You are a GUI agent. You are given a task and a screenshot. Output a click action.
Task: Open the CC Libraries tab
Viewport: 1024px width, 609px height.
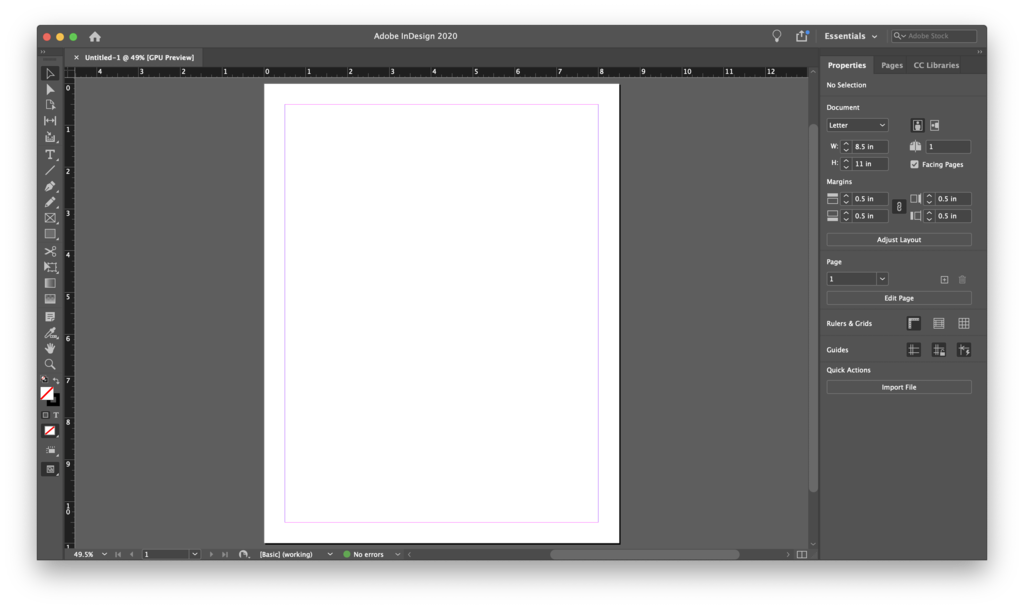click(x=936, y=65)
